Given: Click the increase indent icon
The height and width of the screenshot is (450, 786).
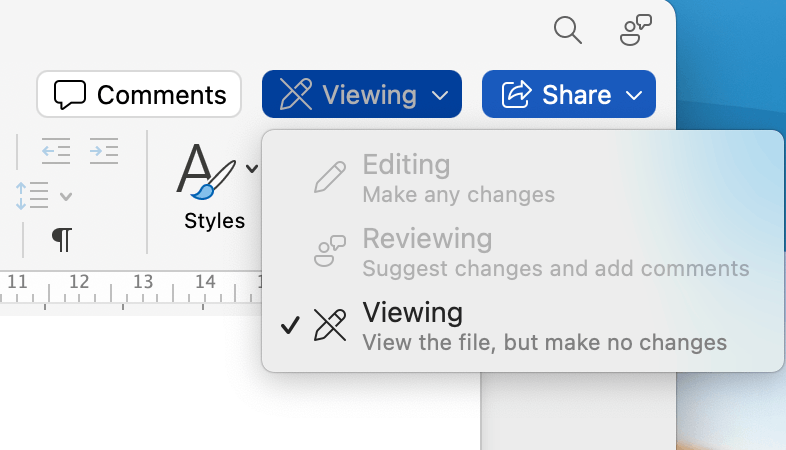Looking at the screenshot, I should click(103, 151).
